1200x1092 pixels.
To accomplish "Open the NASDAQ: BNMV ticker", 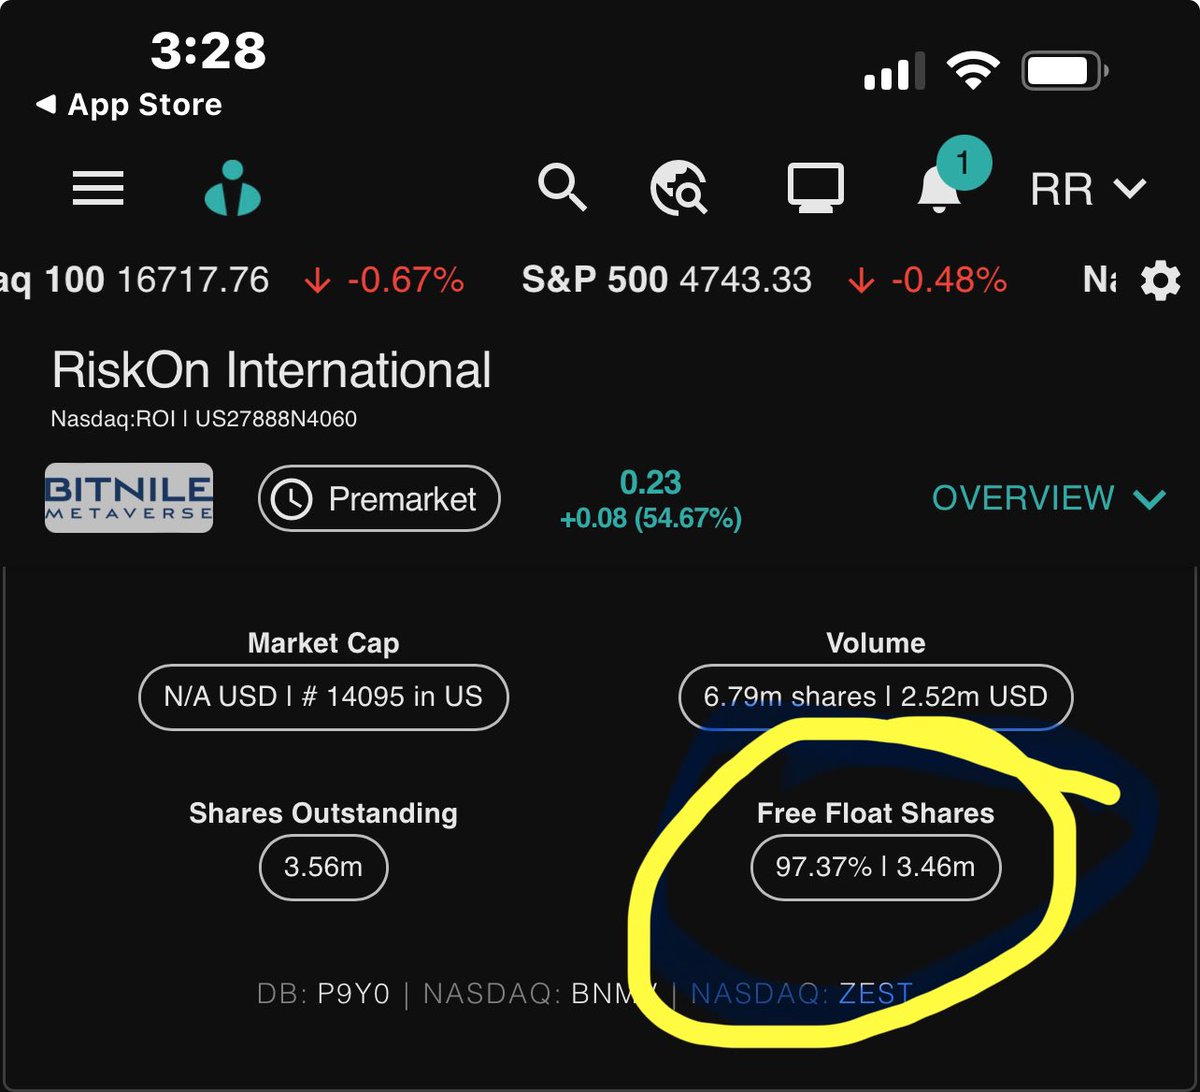I will pyautogui.click(x=540, y=994).
